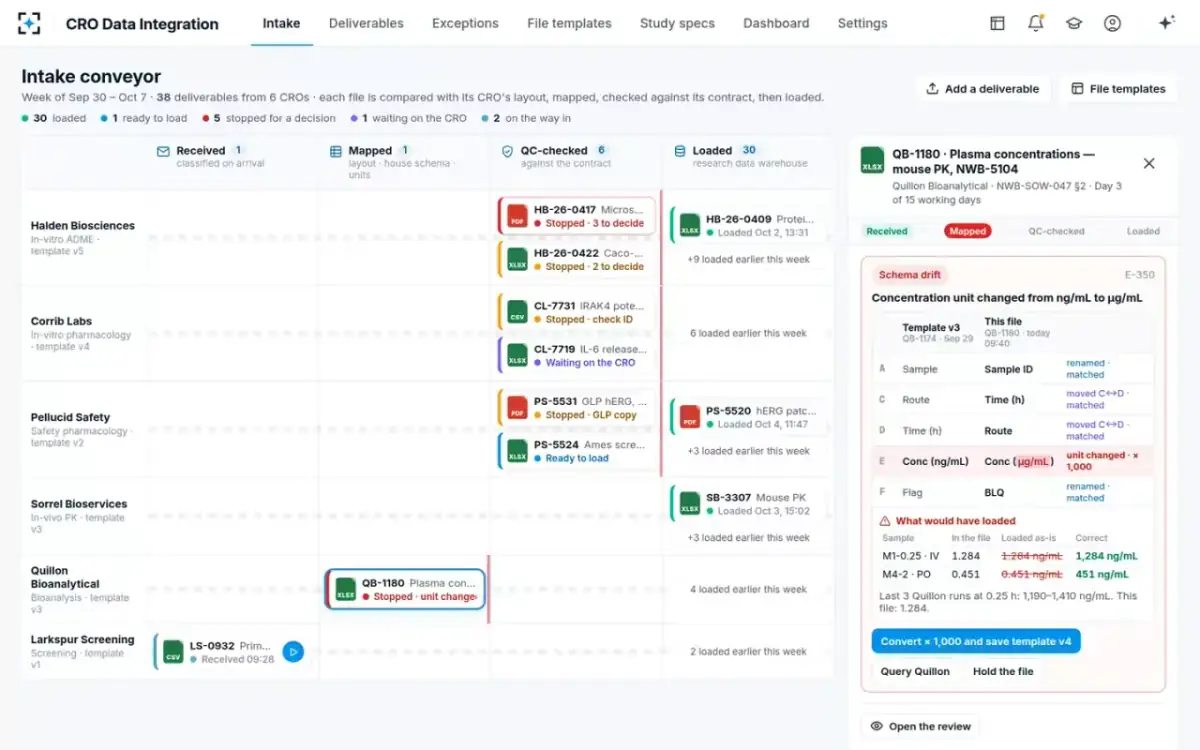Click the Query Quillon button
The width and height of the screenshot is (1200, 750).
coord(915,671)
